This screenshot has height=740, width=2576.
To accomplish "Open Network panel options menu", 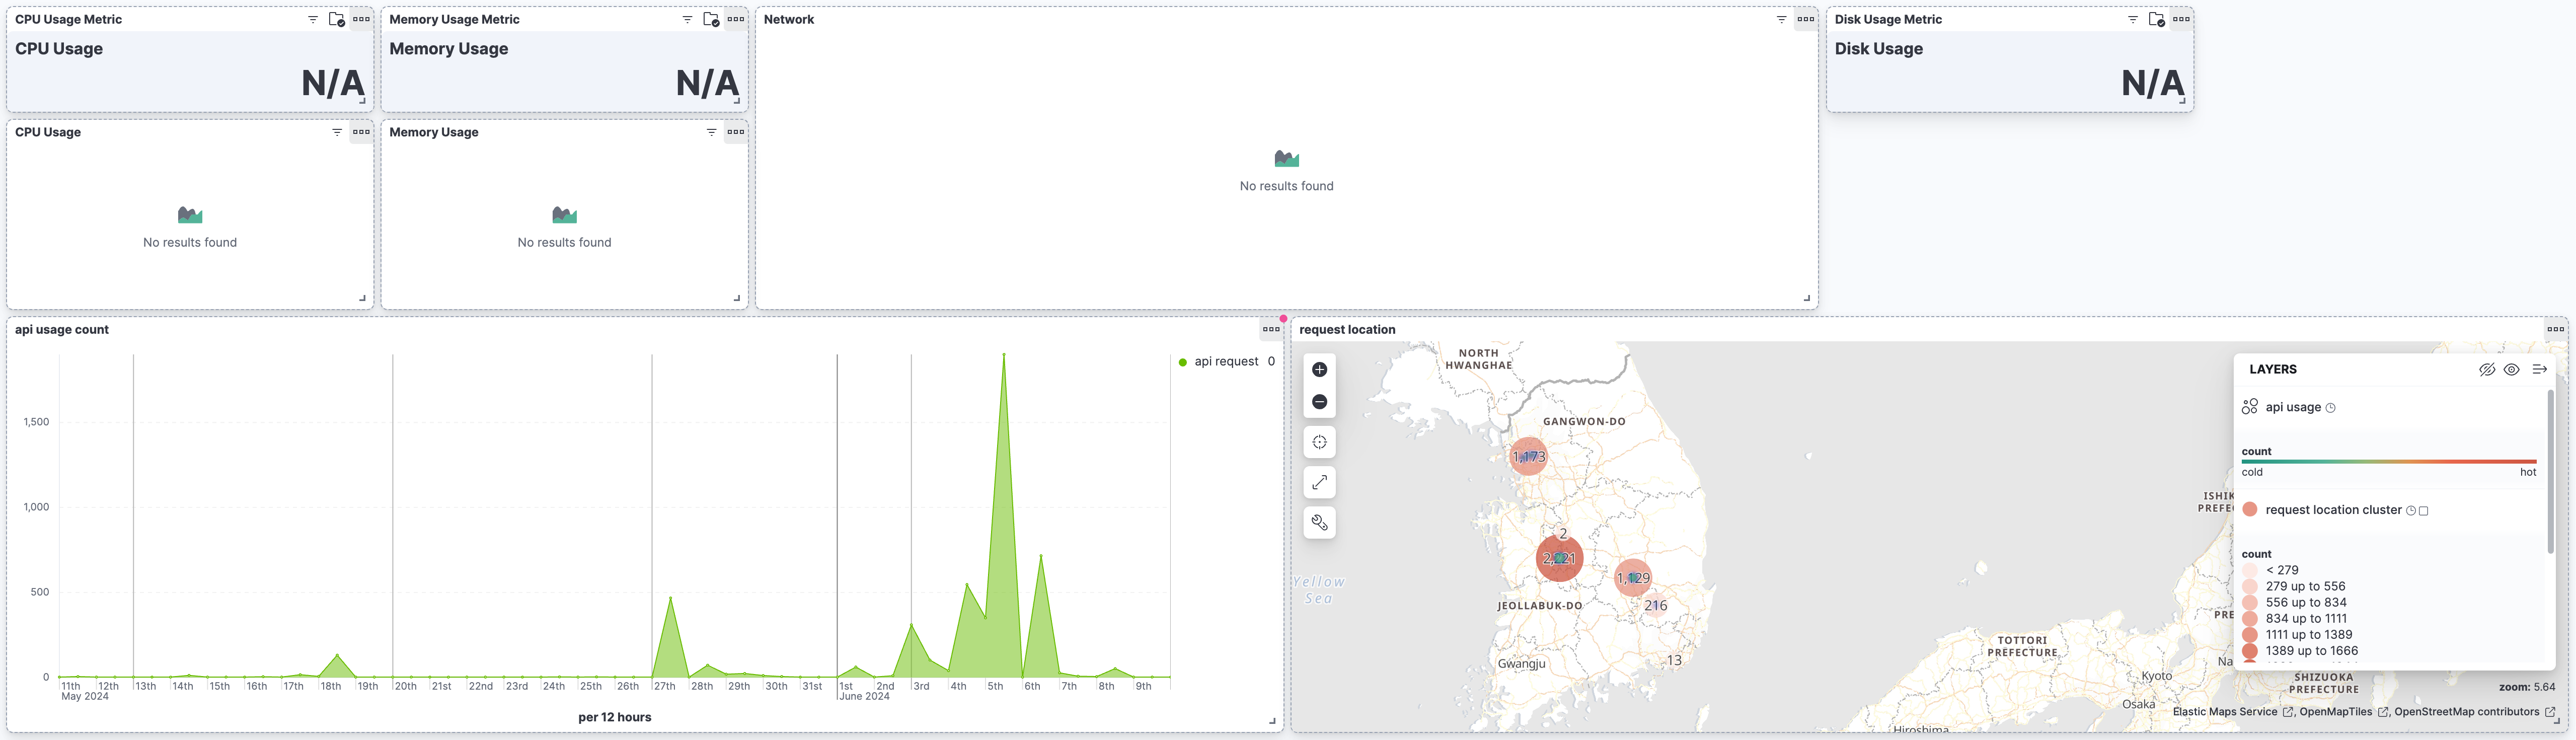I will pos(1805,19).
